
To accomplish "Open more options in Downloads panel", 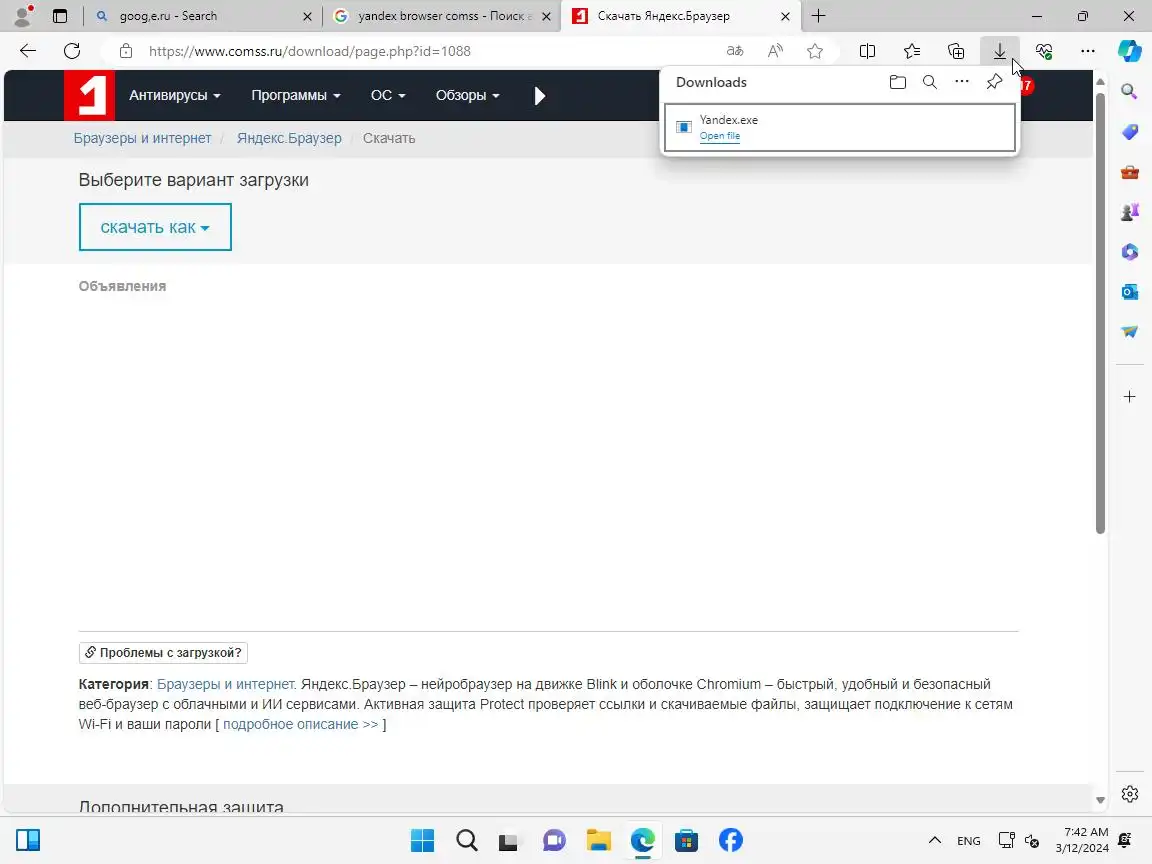I will click(x=962, y=82).
